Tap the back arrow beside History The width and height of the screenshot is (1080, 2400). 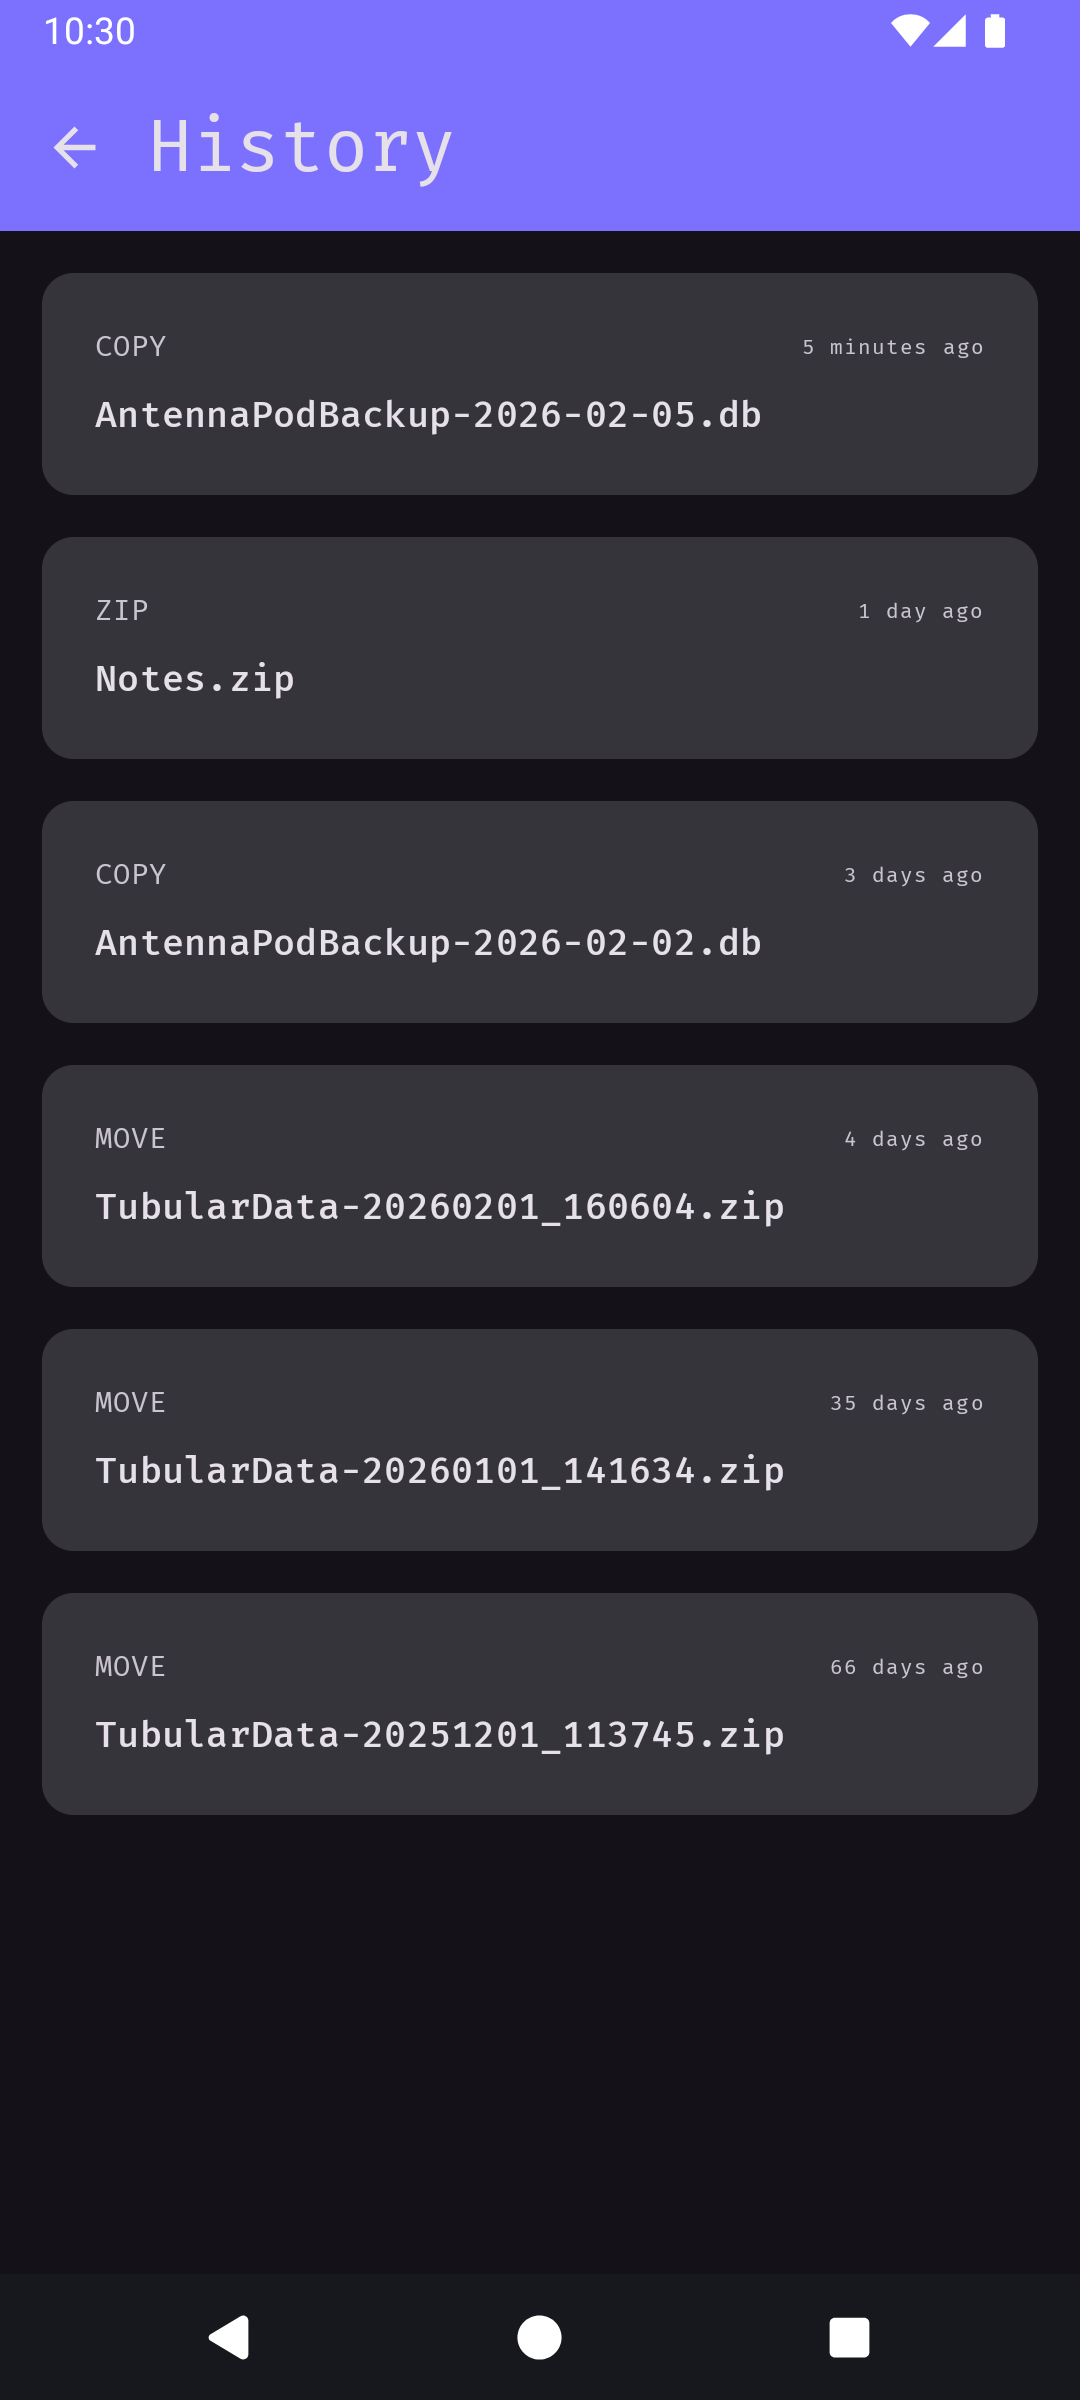[75, 148]
